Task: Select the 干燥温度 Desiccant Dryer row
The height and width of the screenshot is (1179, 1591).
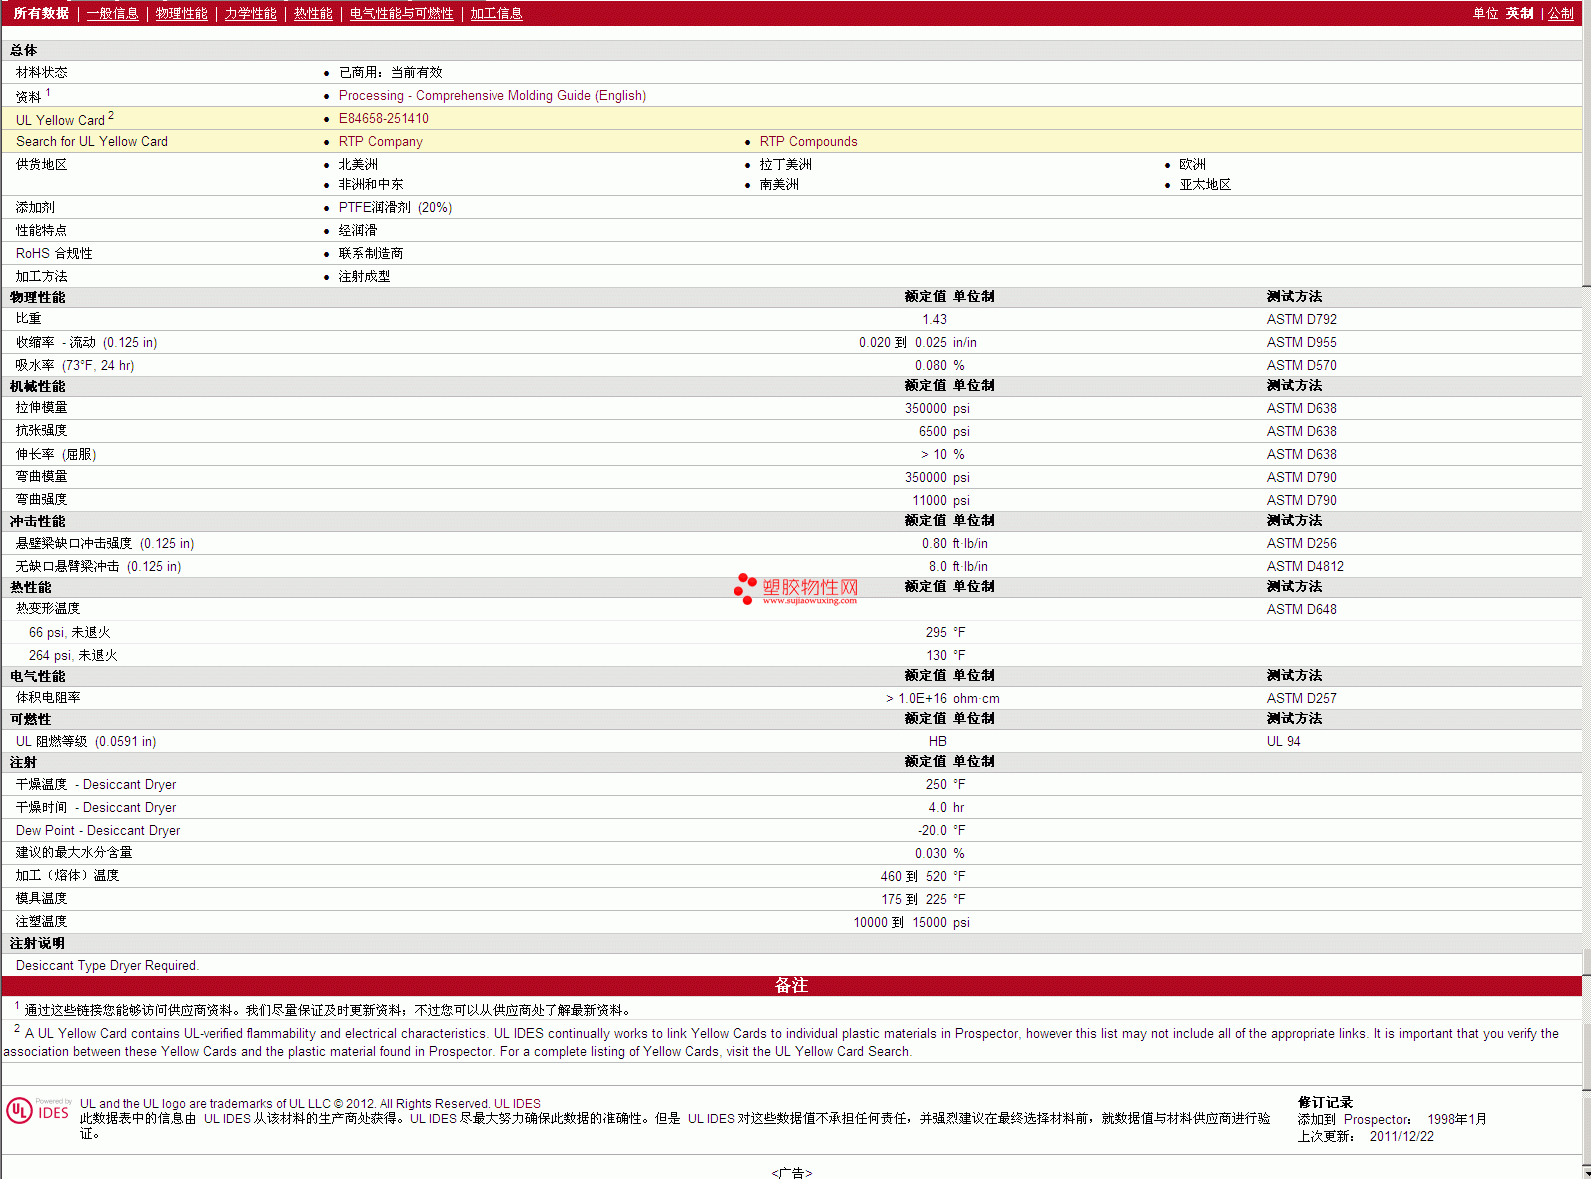Action: click(791, 784)
